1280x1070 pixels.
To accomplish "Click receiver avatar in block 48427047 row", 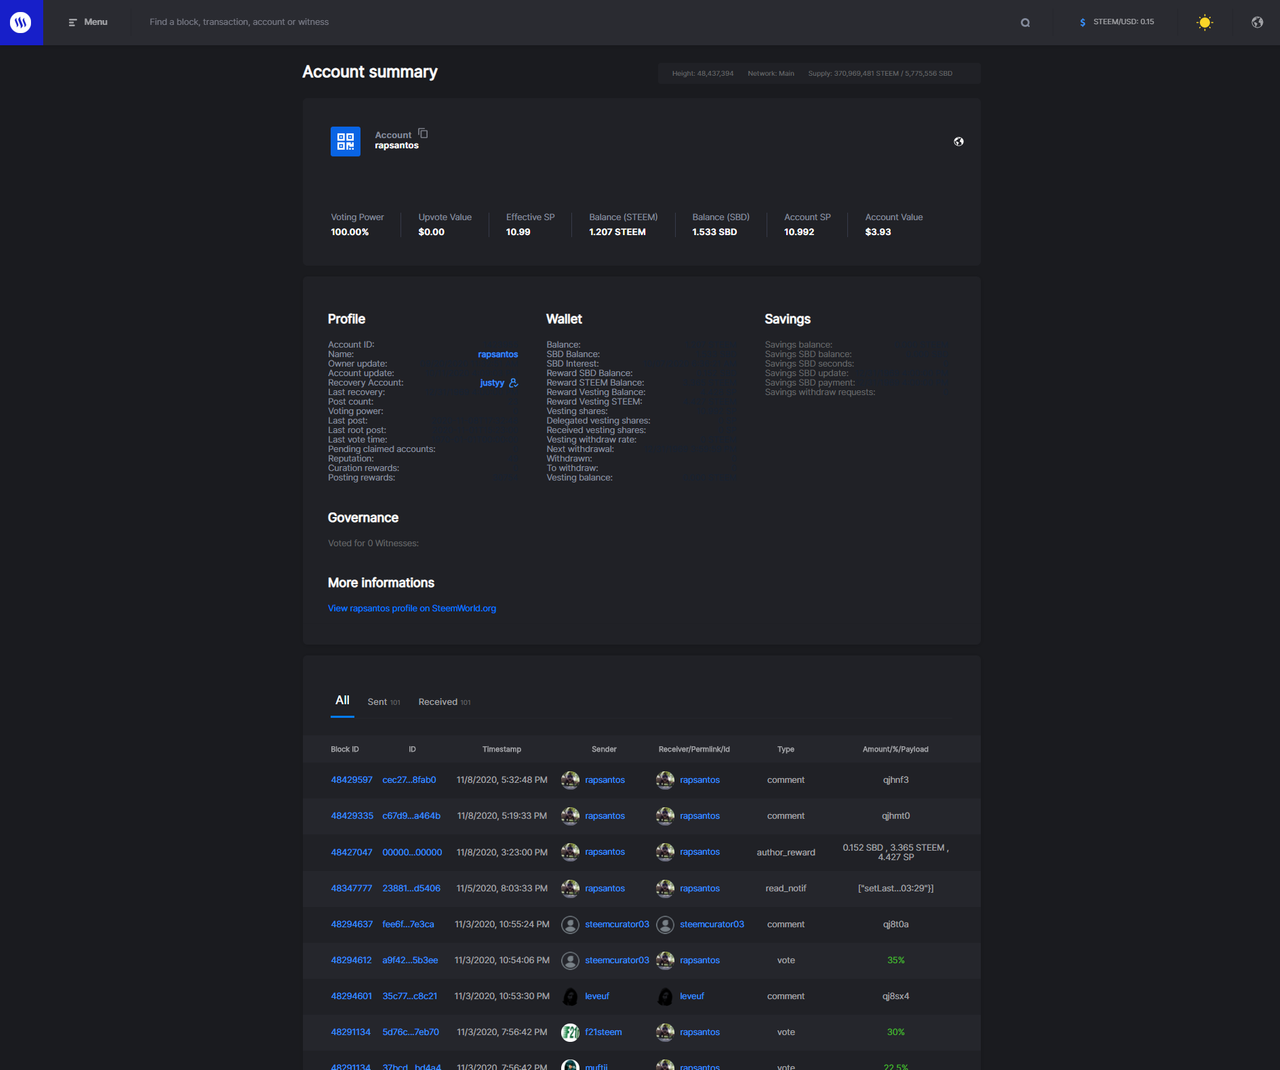I will coord(665,852).
